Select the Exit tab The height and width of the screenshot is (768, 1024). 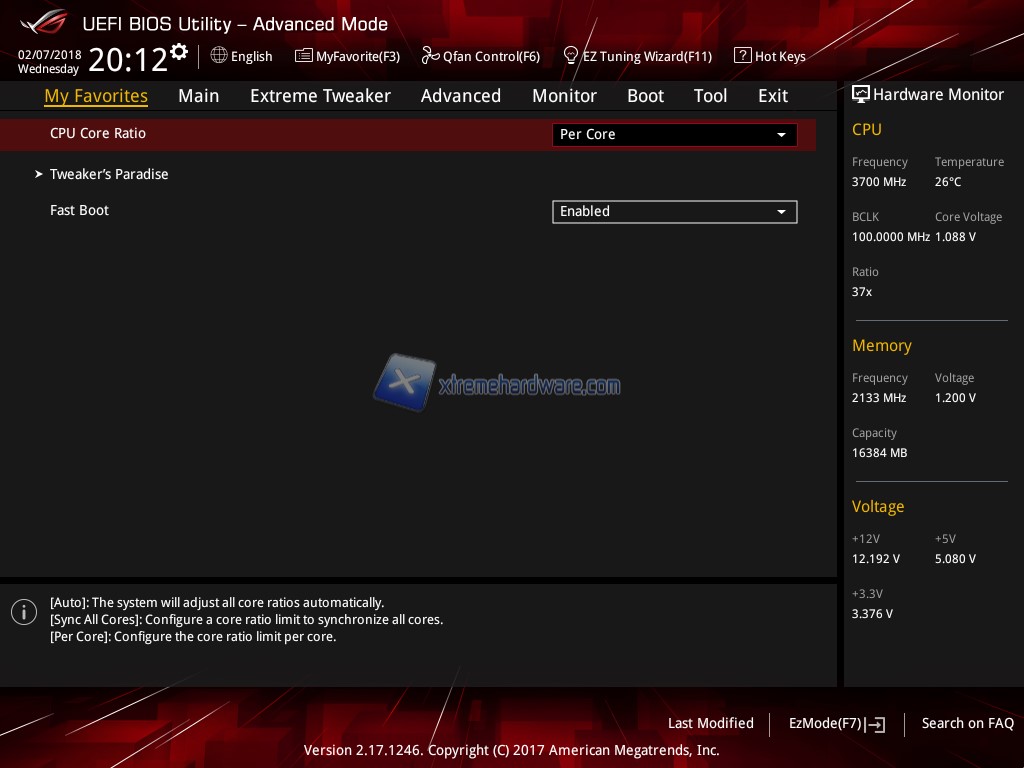point(773,96)
